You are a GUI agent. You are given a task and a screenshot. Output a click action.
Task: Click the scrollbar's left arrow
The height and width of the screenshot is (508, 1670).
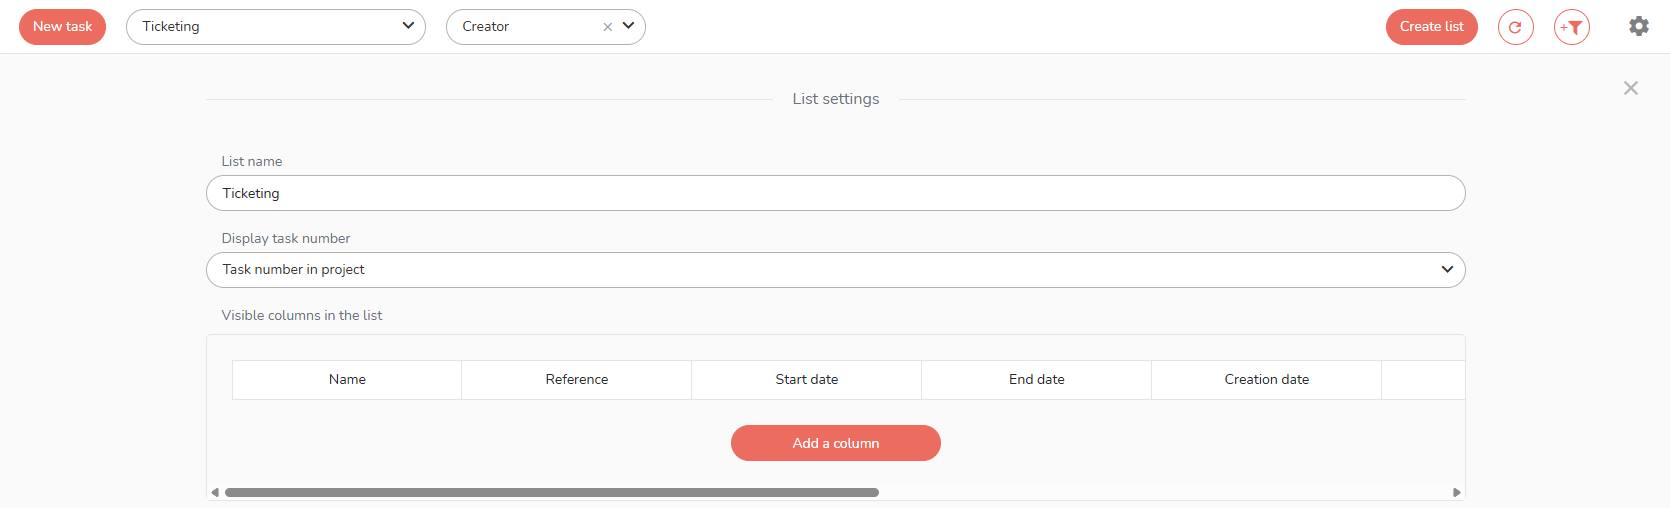215,492
